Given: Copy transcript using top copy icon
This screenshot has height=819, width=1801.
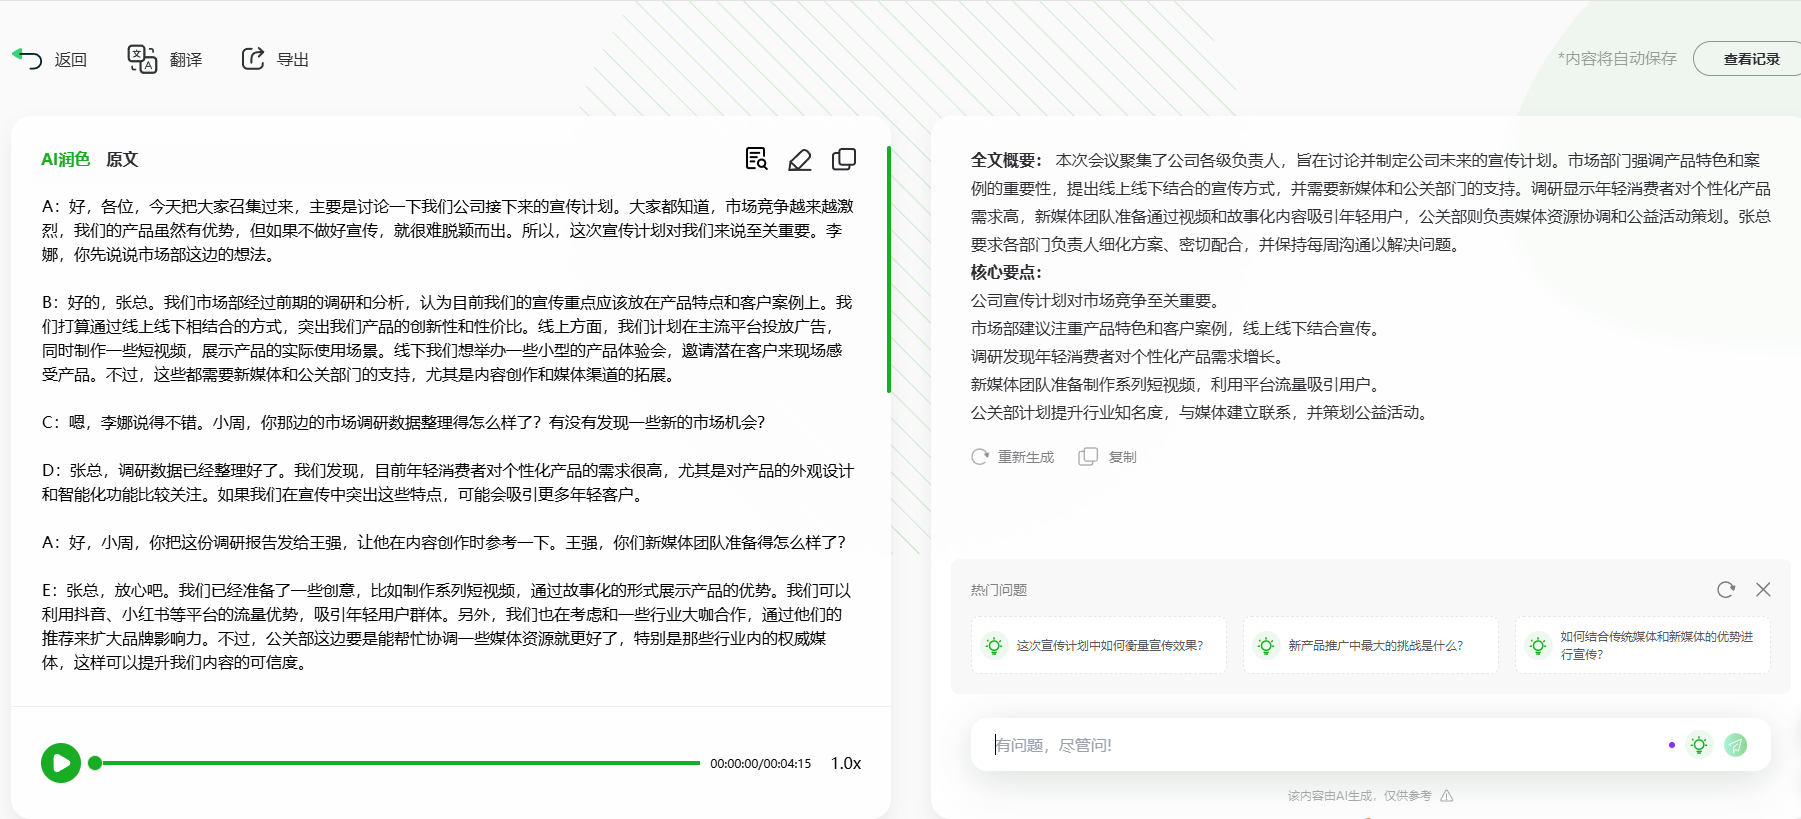Looking at the screenshot, I should tap(844, 159).
